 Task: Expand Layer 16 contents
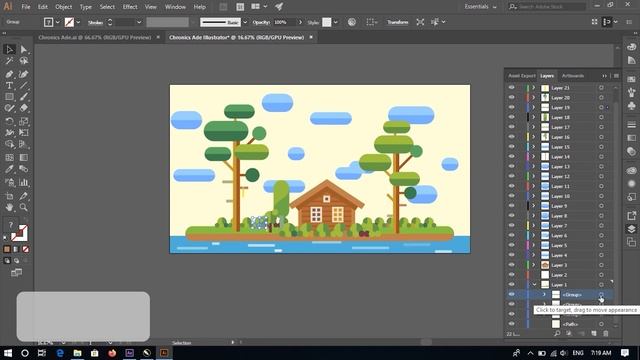coord(533,137)
